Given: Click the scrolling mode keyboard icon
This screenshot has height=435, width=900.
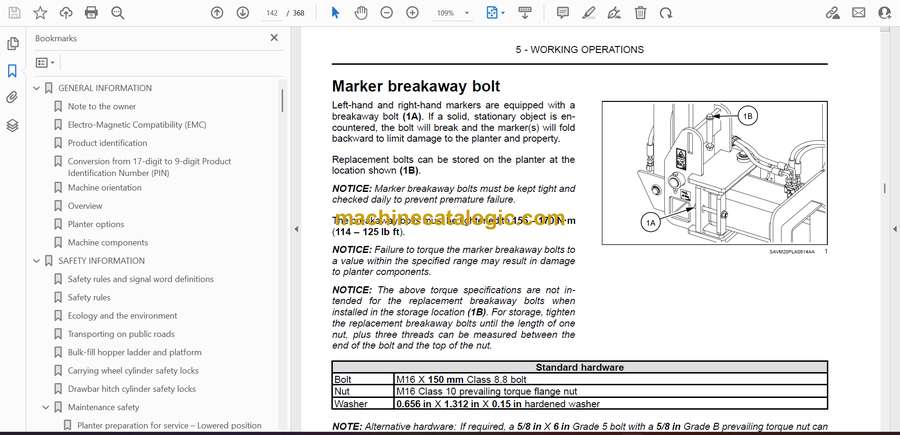Looking at the screenshot, I should coord(525,13).
